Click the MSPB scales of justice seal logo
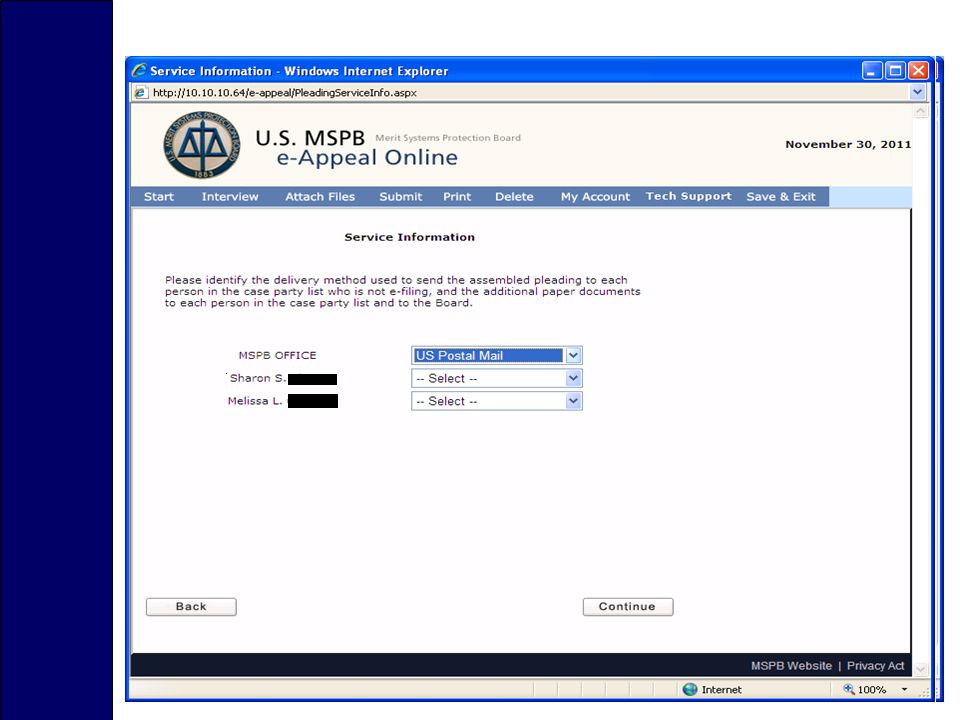Image resolution: width=960 pixels, height=720 pixels. click(x=201, y=145)
